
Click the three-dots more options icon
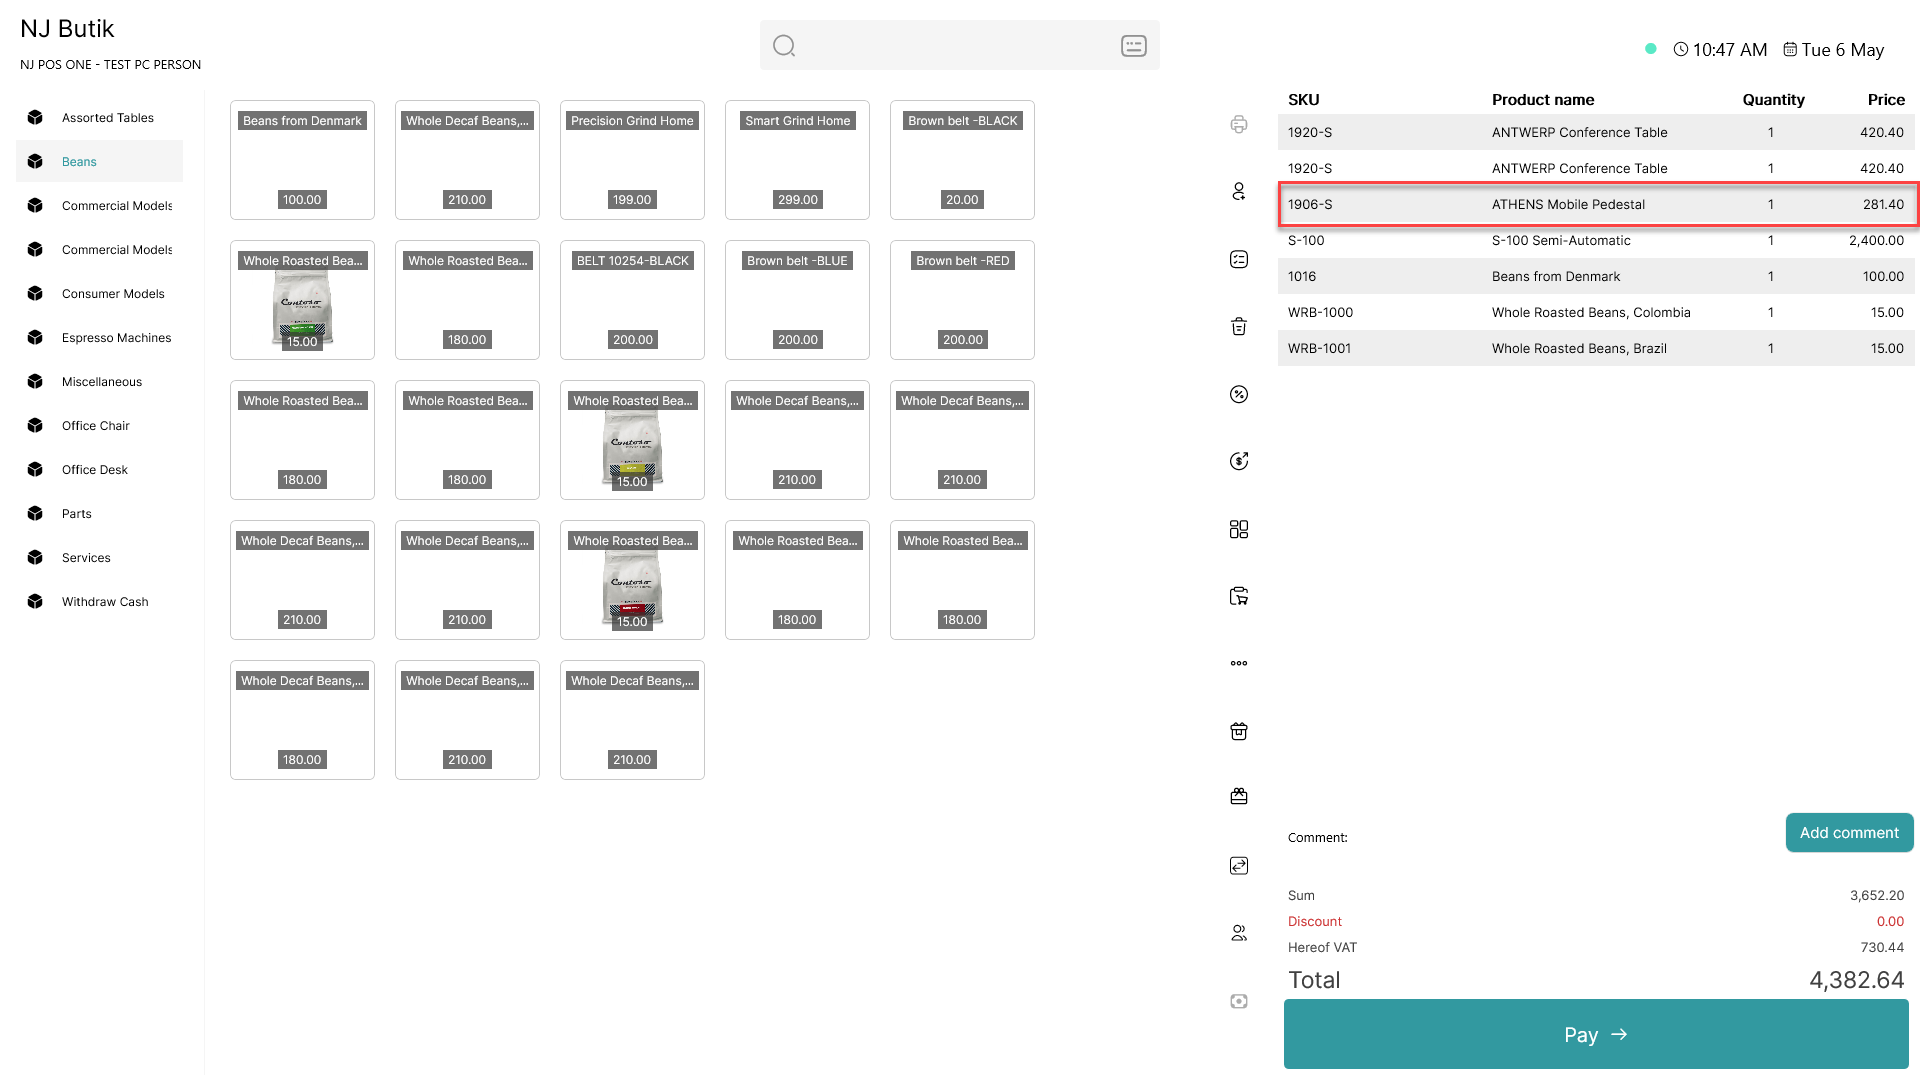[x=1239, y=663]
